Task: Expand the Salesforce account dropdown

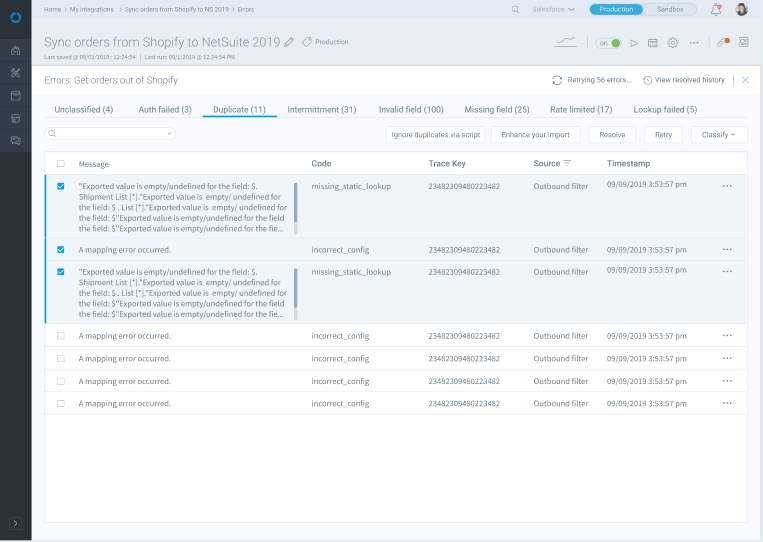Action: pyautogui.click(x=553, y=9)
